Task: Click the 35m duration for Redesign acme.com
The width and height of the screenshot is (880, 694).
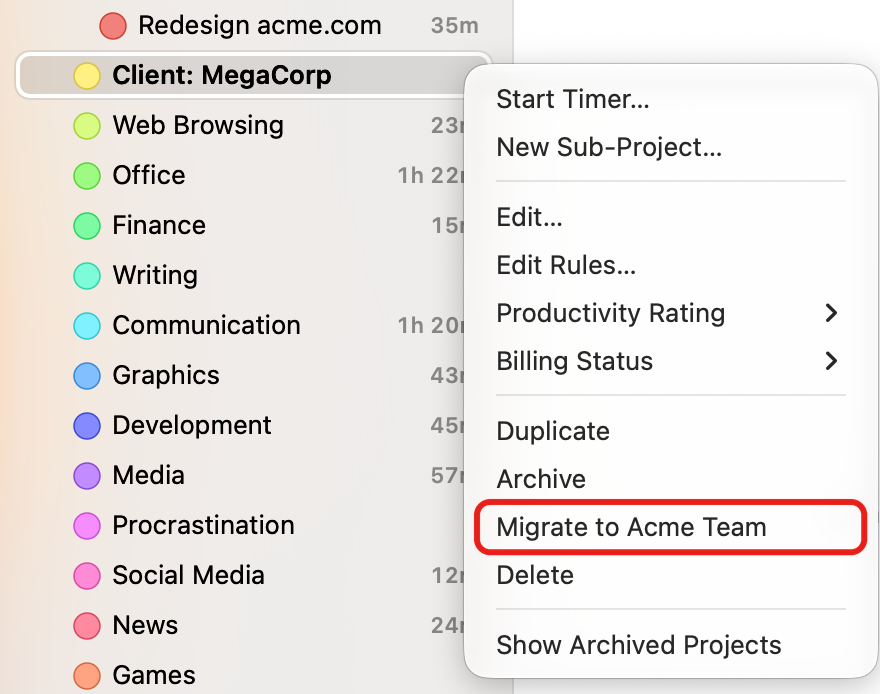Action: tap(455, 26)
